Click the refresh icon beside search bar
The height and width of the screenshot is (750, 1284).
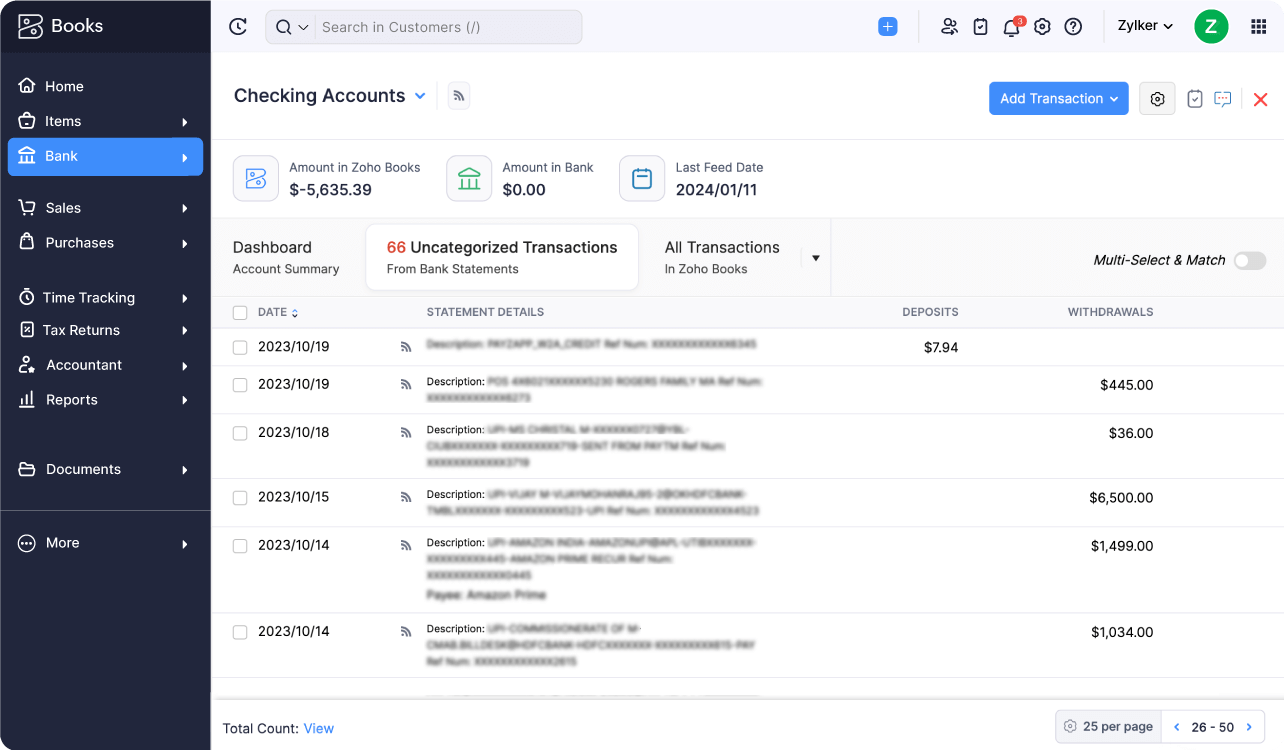click(238, 27)
